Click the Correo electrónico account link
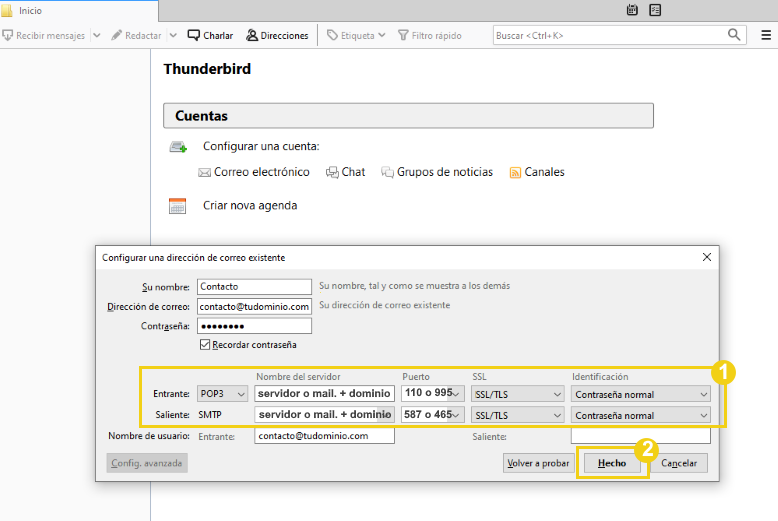The height and width of the screenshot is (521, 778). tap(254, 172)
